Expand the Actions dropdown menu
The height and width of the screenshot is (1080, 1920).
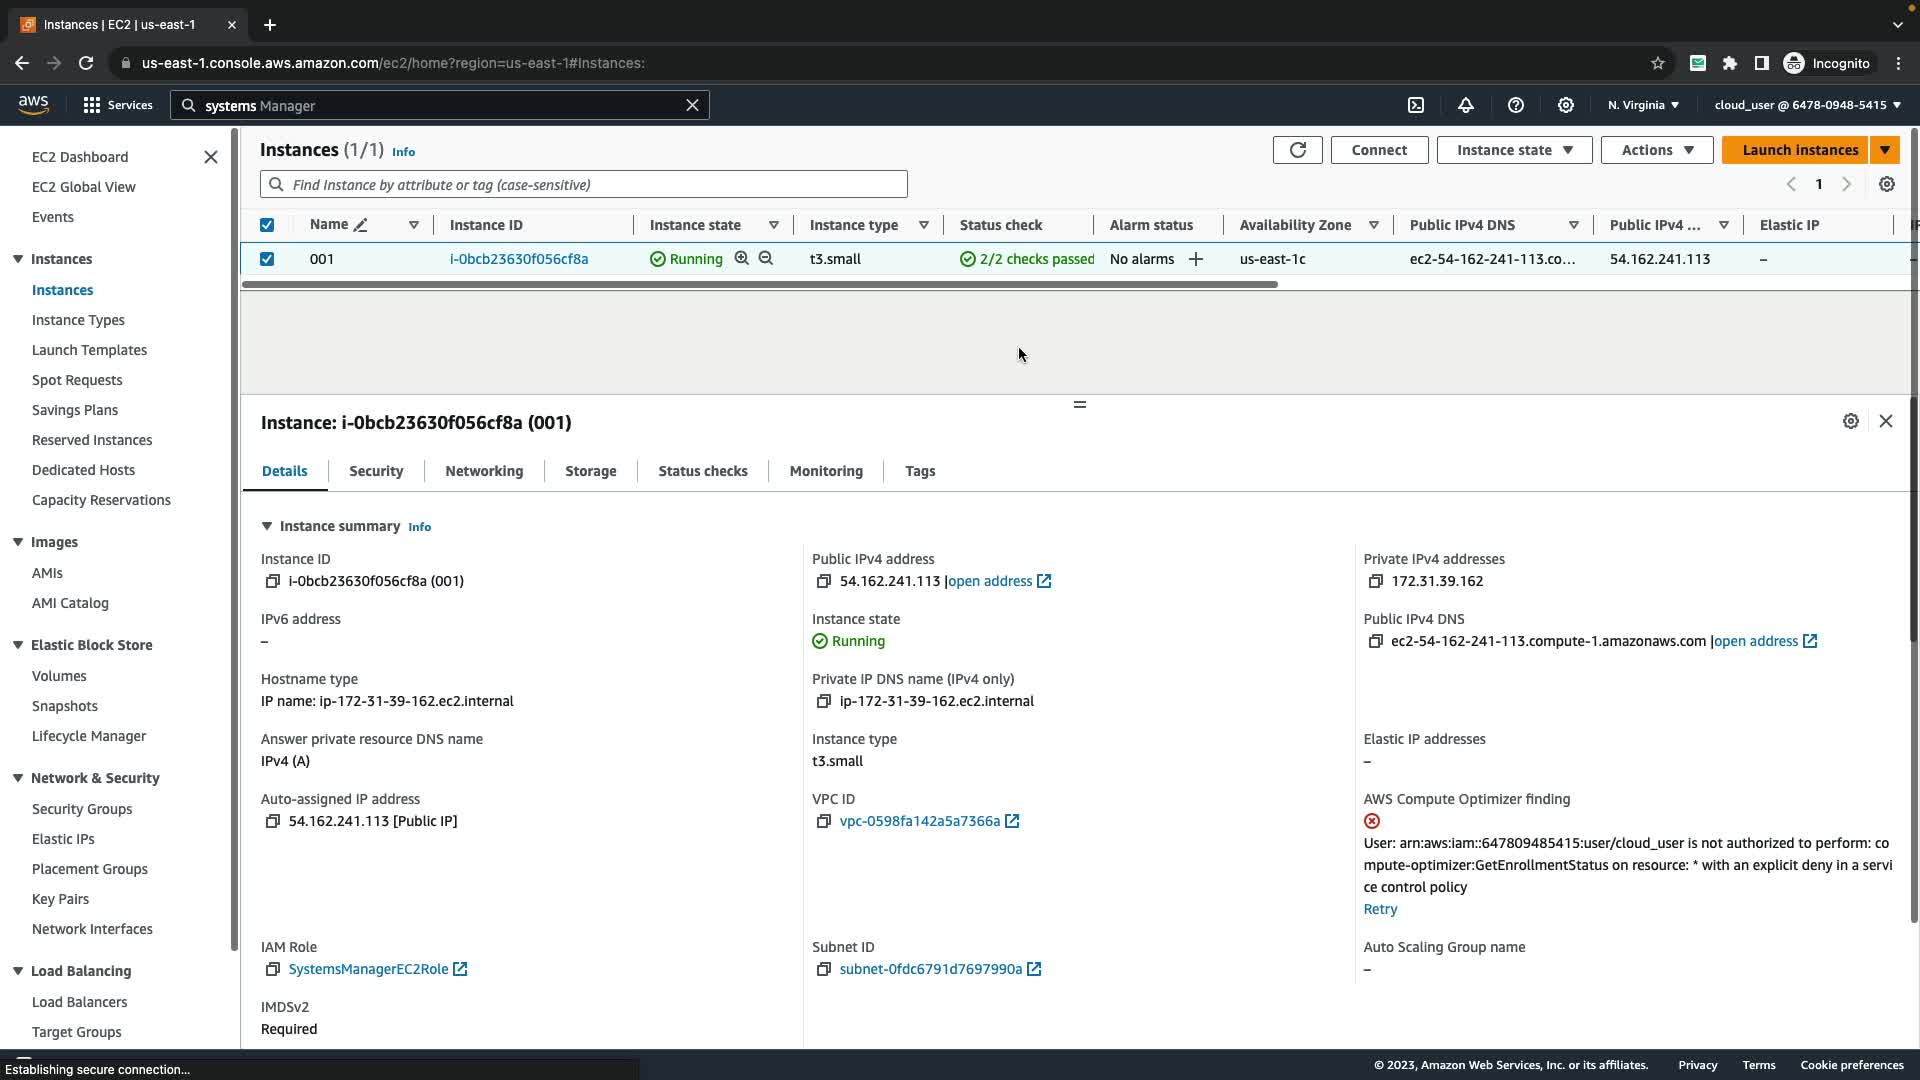(1657, 150)
